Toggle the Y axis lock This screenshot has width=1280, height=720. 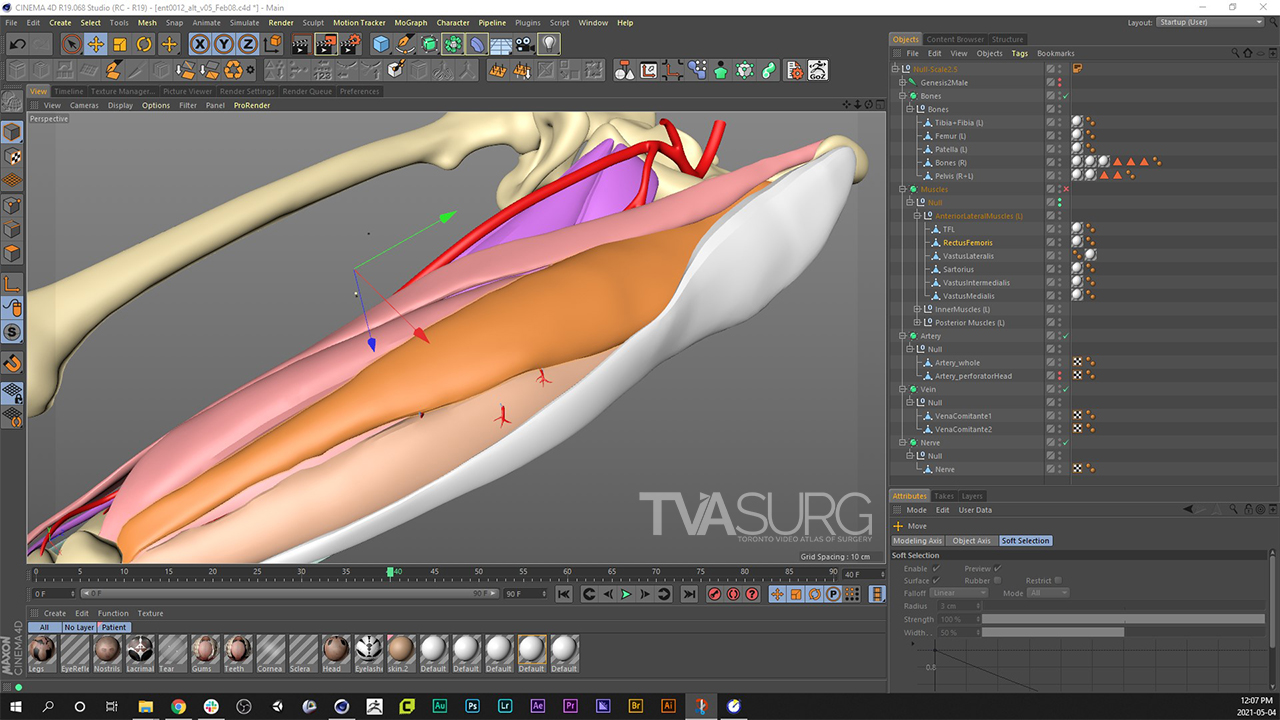pyautogui.click(x=224, y=44)
